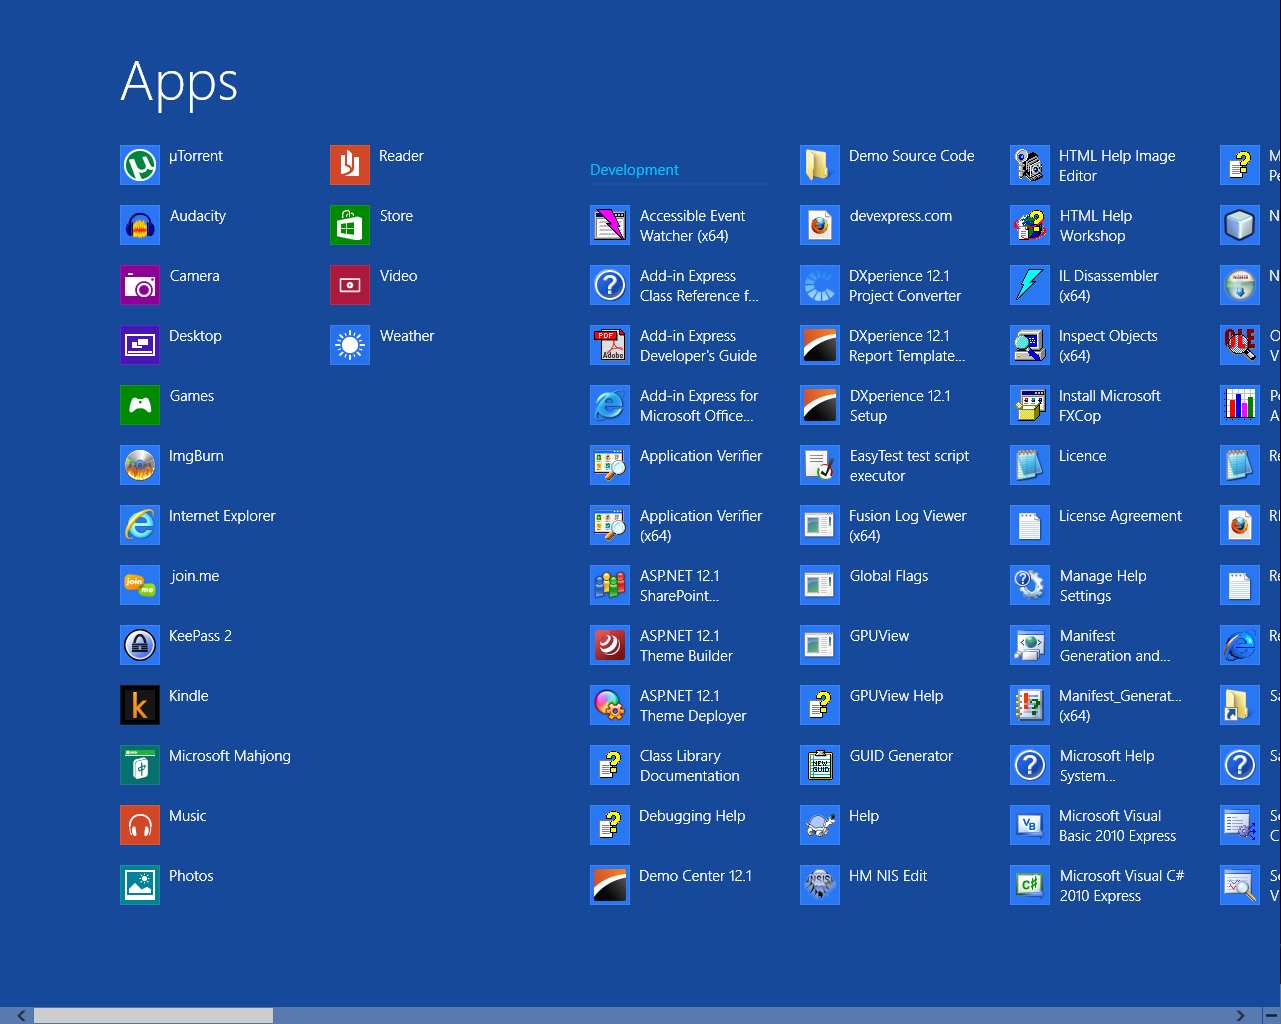The height and width of the screenshot is (1024, 1281).
Task: Open the Global Flags label
Action: [x=889, y=576]
